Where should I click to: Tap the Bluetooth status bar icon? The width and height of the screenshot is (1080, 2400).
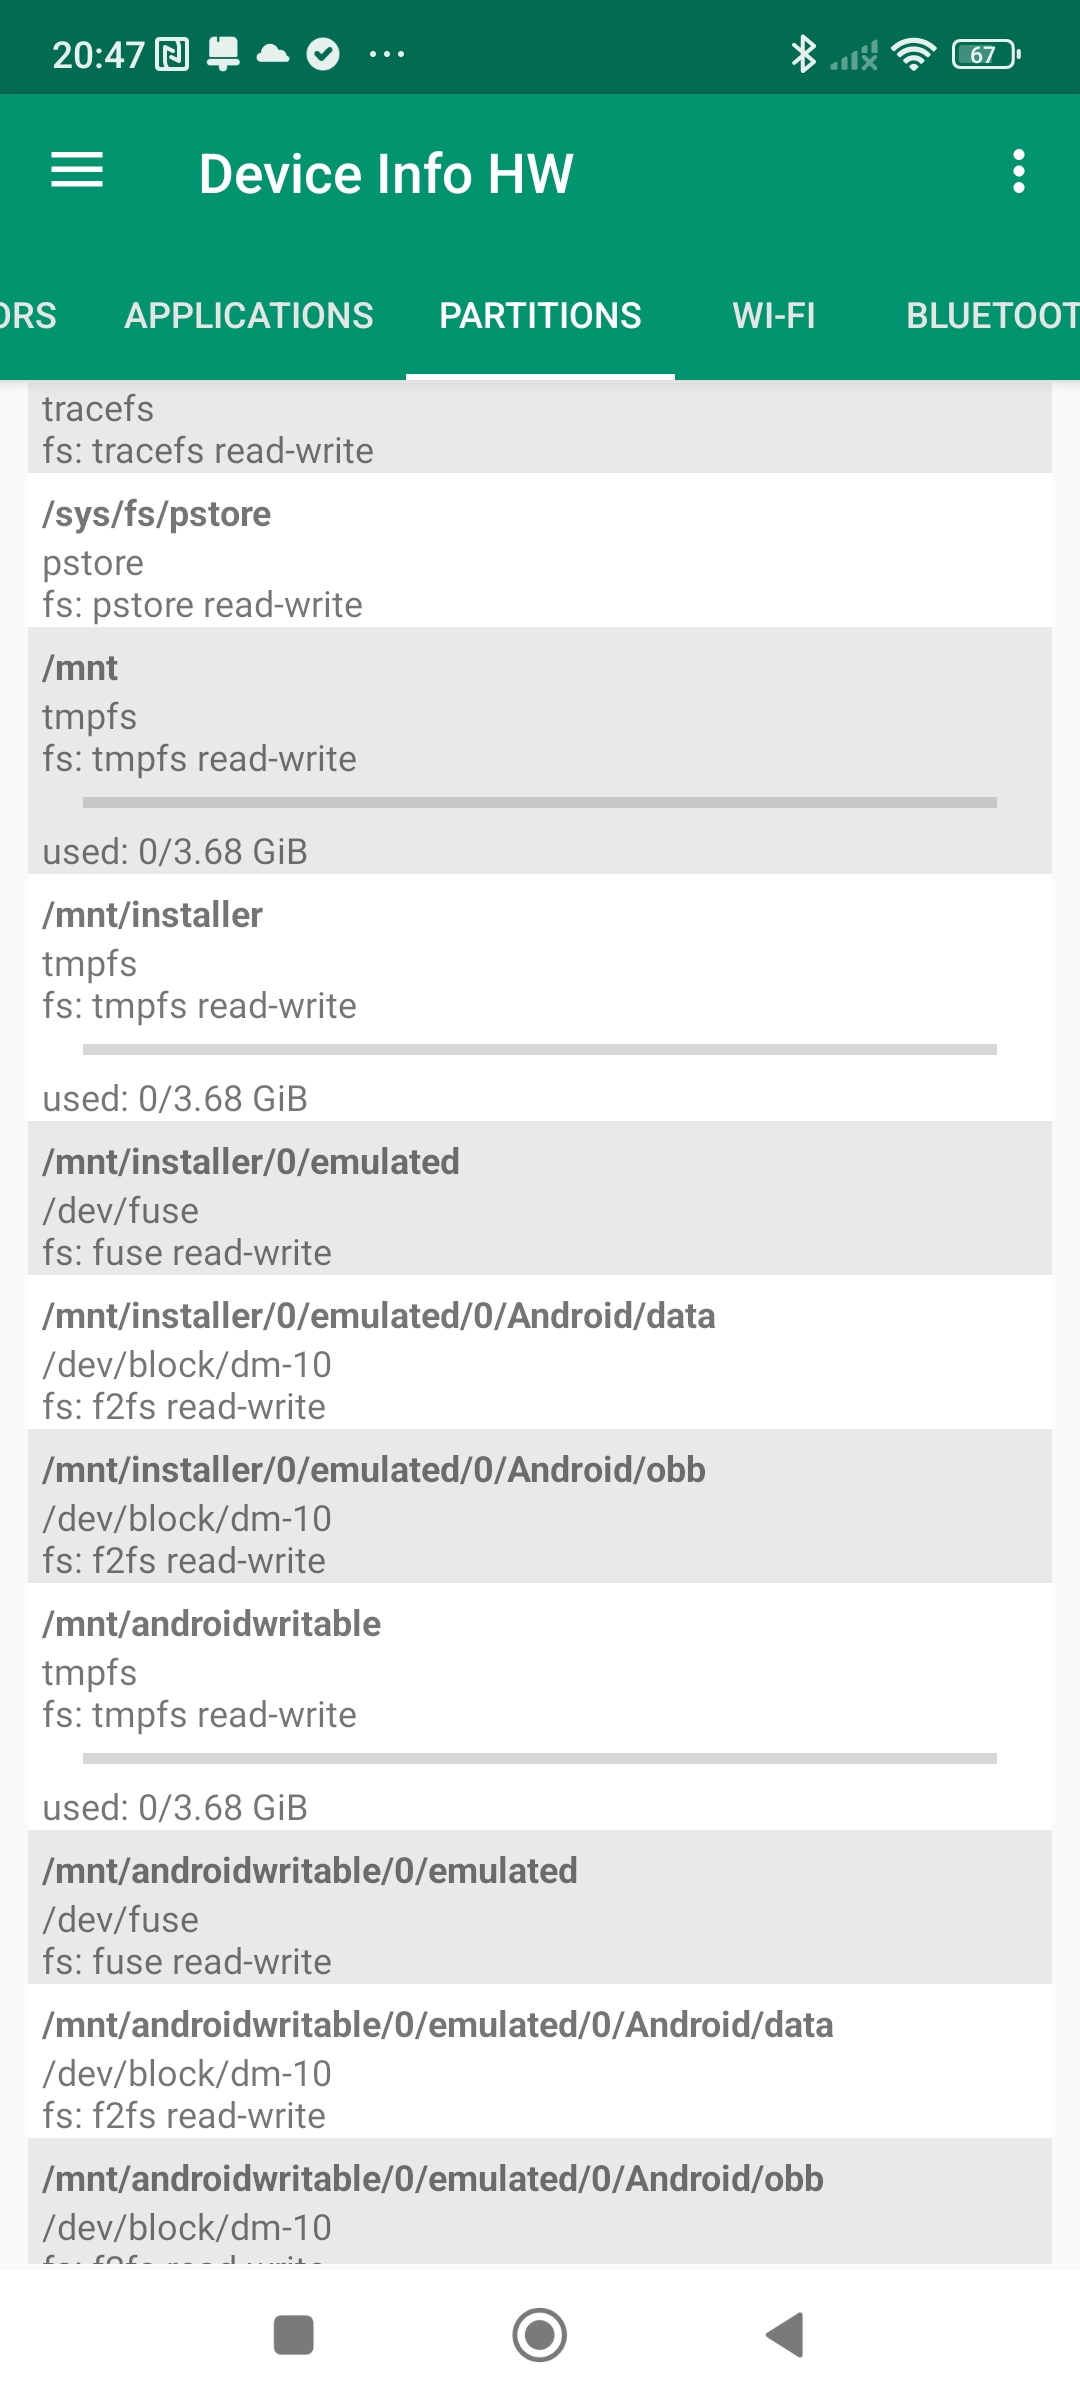(x=803, y=54)
